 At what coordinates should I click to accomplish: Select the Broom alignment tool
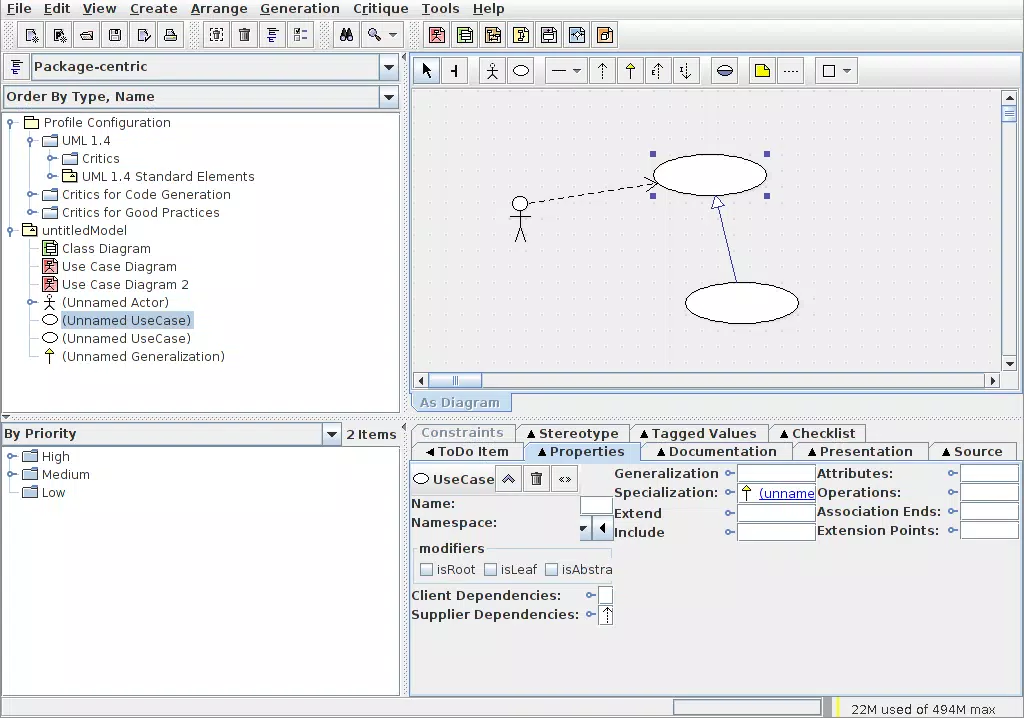455,71
